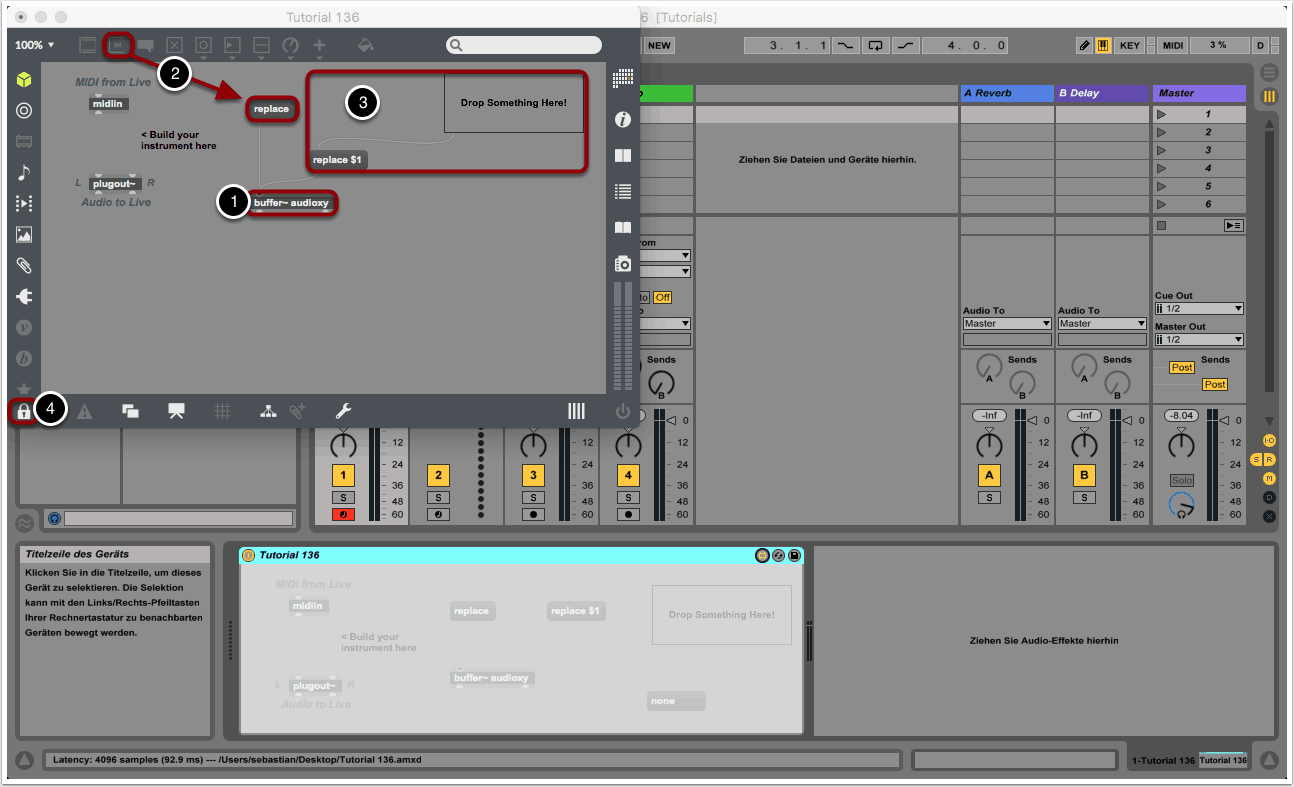Click the Snapshots camera icon
The width and height of the screenshot is (1294, 787).
pos(623,264)
